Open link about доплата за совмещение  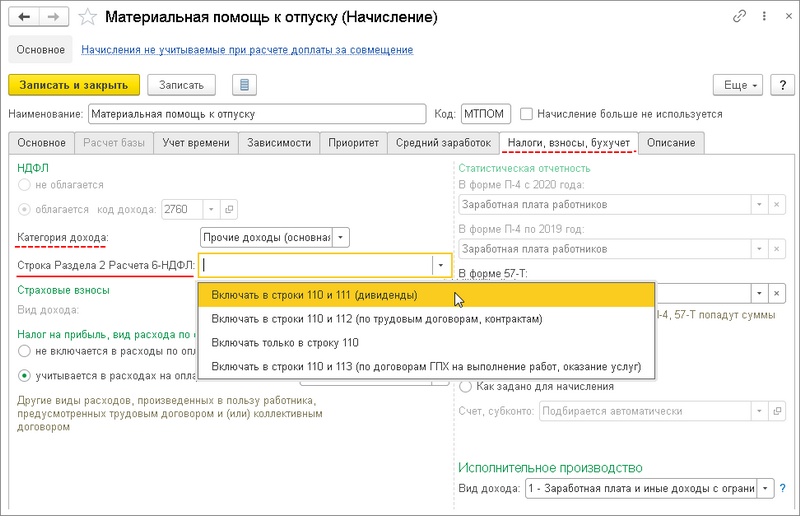247,49
